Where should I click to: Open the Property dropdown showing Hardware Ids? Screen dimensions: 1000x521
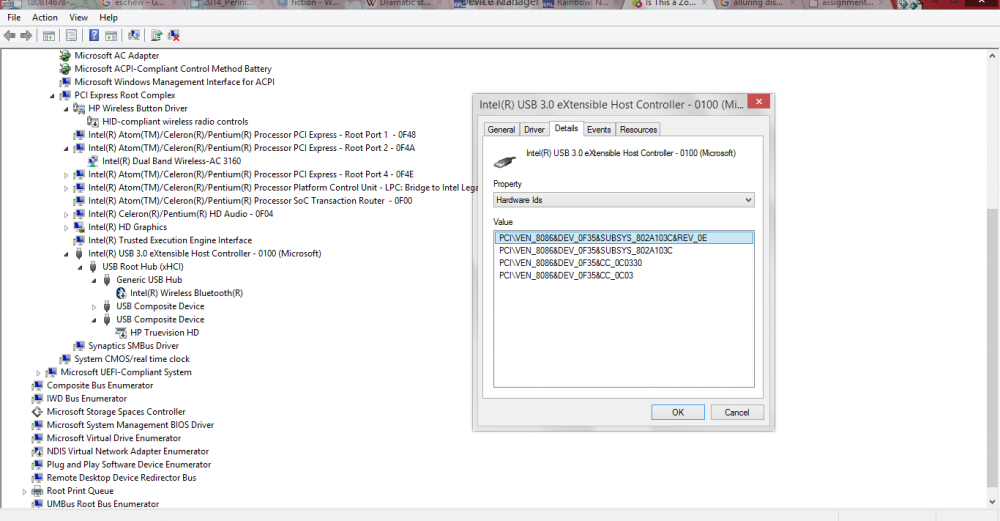[623, 200]
